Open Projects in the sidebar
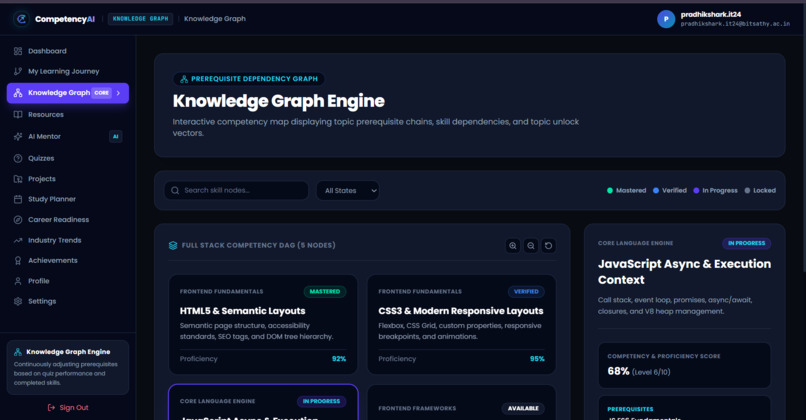 click(68, 179)
